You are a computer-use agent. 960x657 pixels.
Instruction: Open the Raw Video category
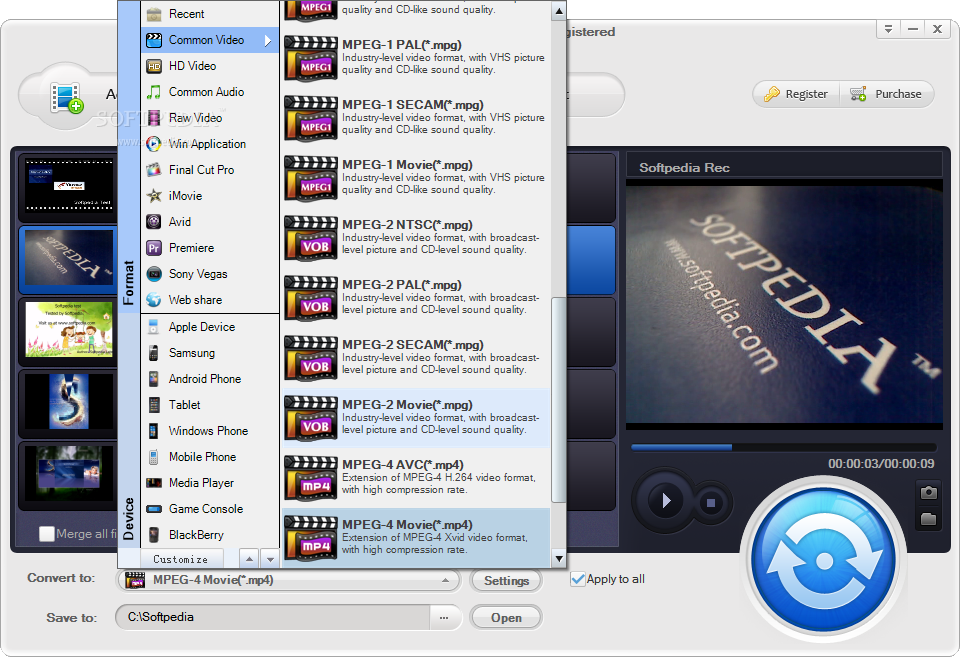[210, 118]
